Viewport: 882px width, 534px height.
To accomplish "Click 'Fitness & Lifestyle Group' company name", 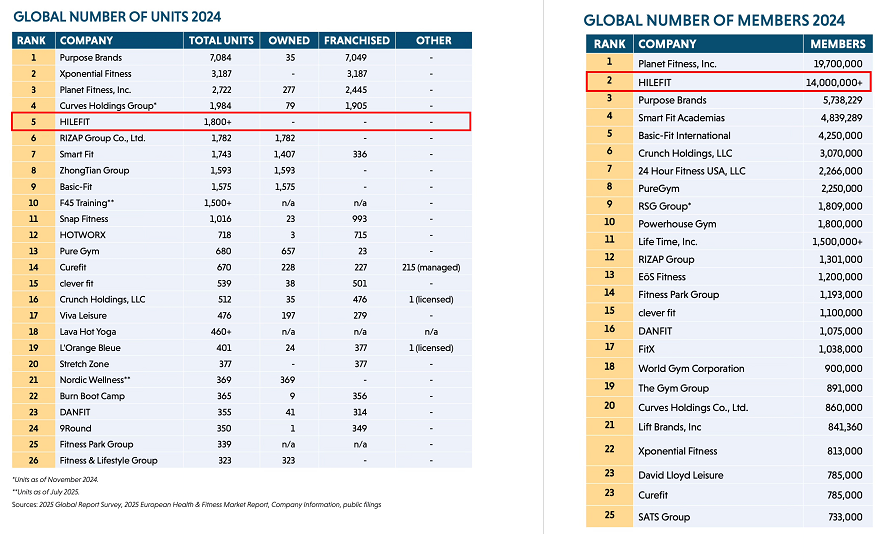I will (109, 461).
